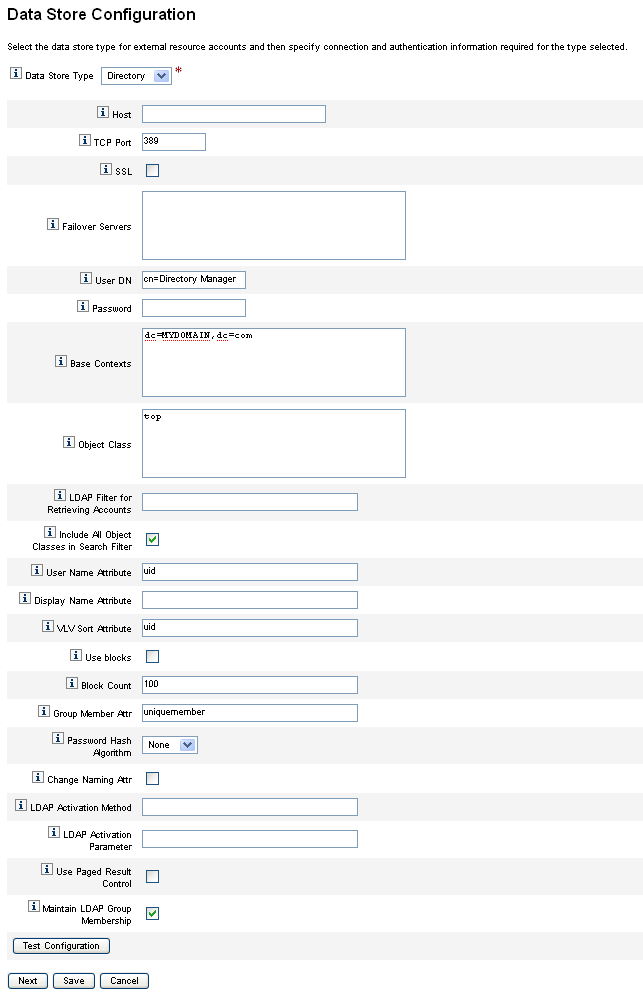Toggle the Use blocks checkbox
The width and height of the screenshot is (643, 996).
click(152, 656)
